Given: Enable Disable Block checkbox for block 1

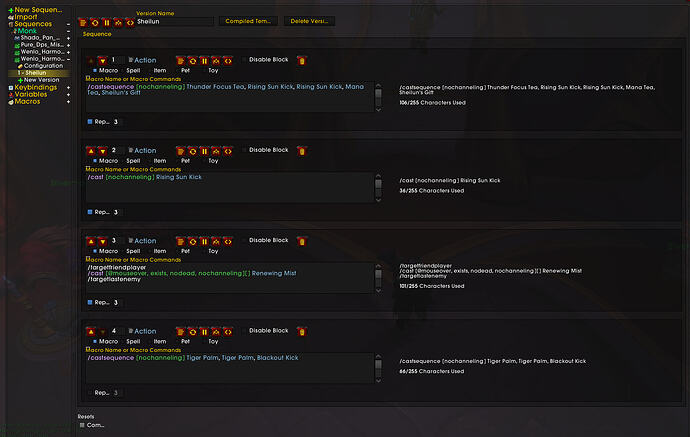Looking at the screenshot, I should tap(242, 61).
